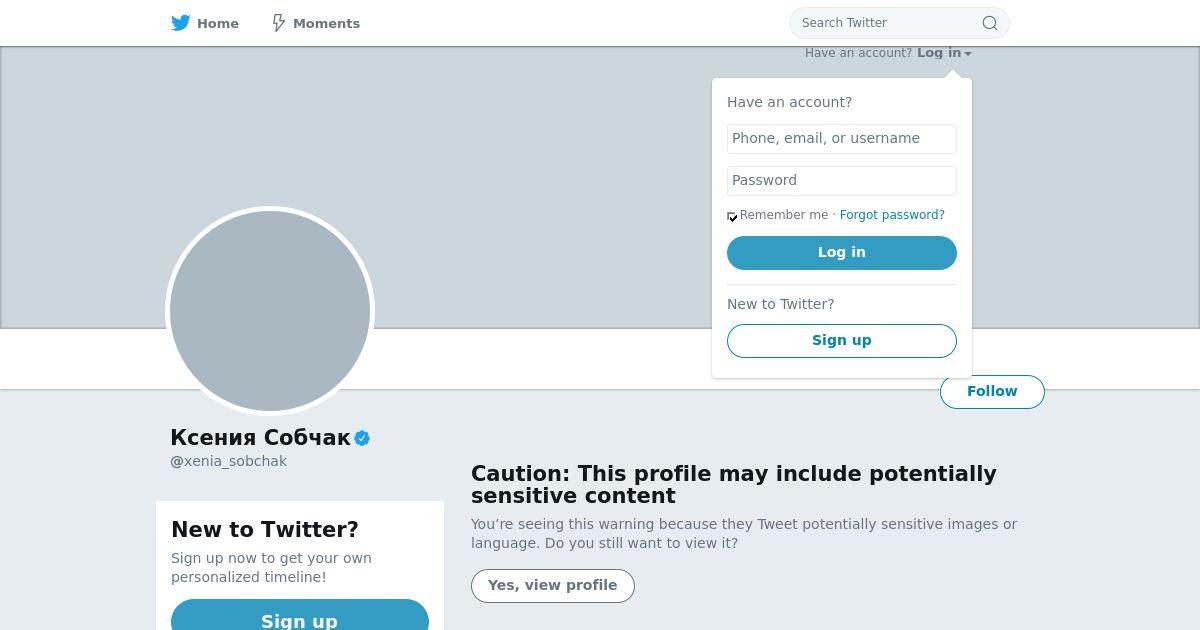Click the search magnifier icon
Image resolution: width=1200 pixels, height=630 pixels.
pos(989,23)
